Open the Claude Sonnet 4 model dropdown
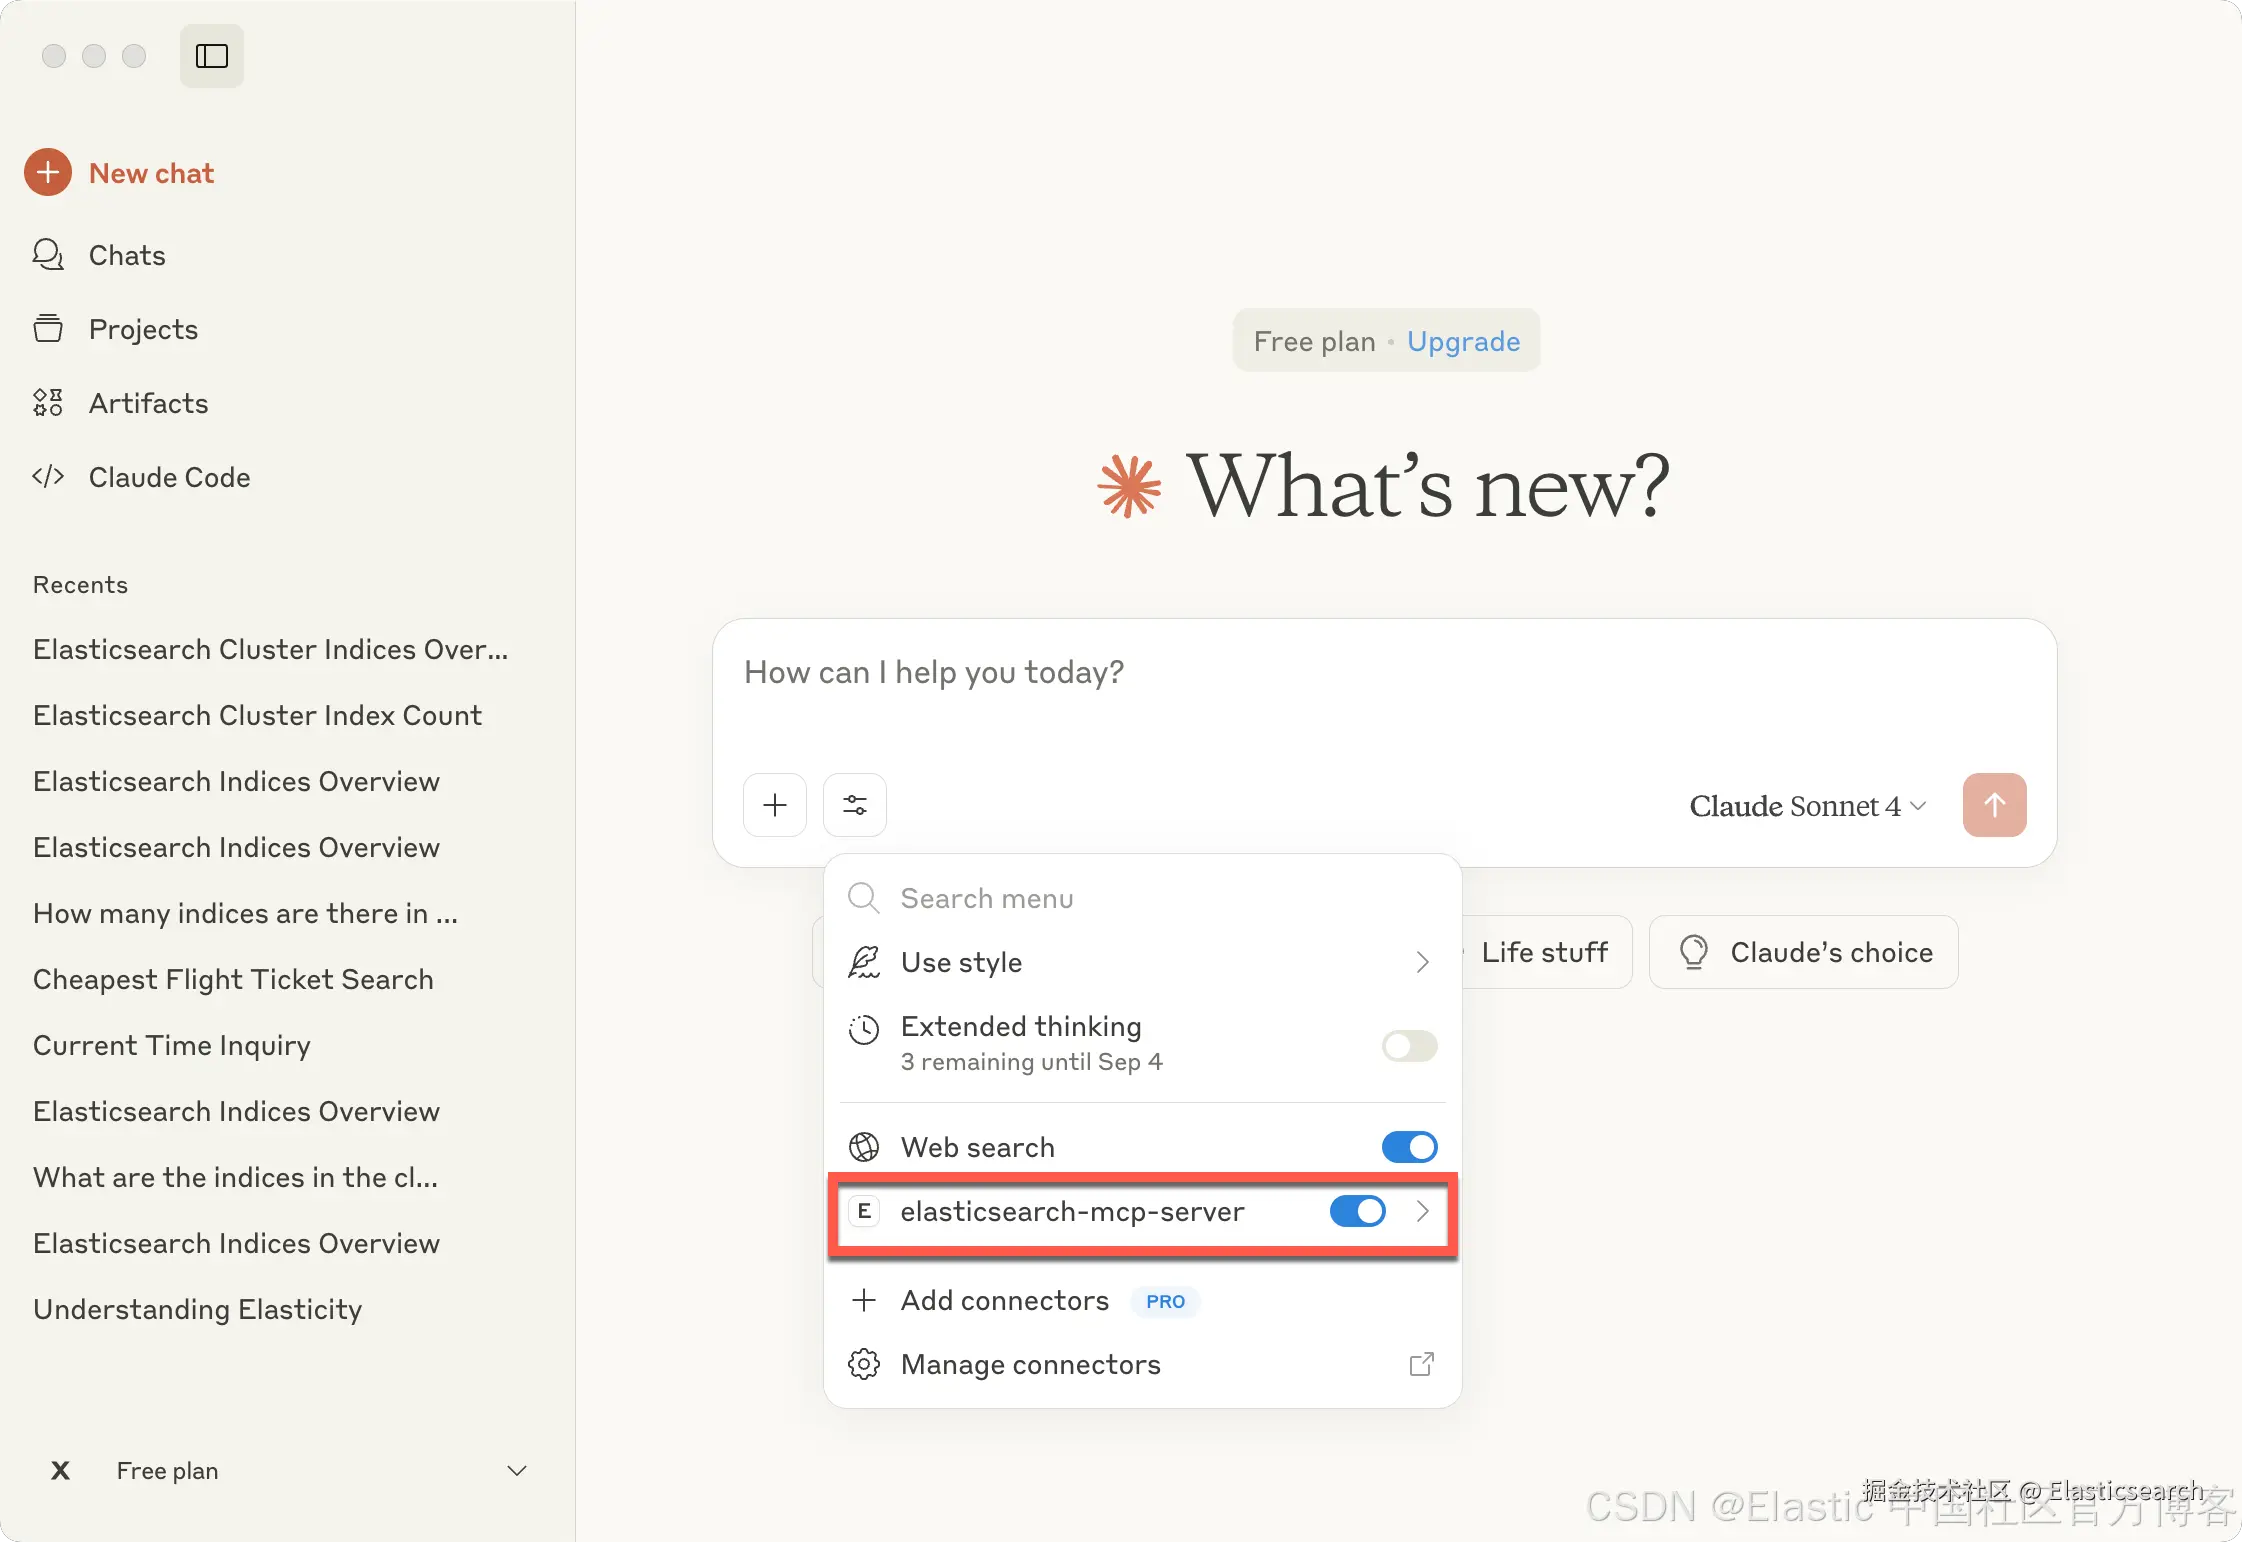This screenshot has height=1542, width=2242. (x=1807, y=806)
